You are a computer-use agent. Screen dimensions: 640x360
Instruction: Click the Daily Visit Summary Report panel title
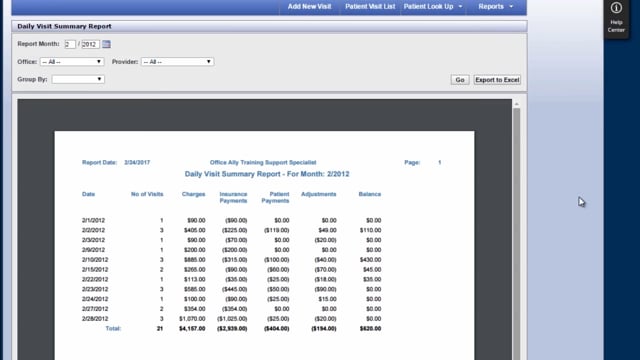coord(64,26)
